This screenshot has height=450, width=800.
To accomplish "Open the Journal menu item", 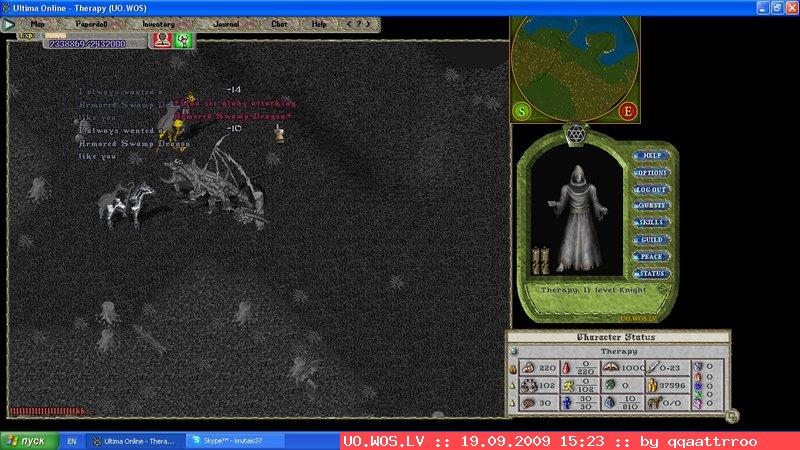I will click(227, 24).
